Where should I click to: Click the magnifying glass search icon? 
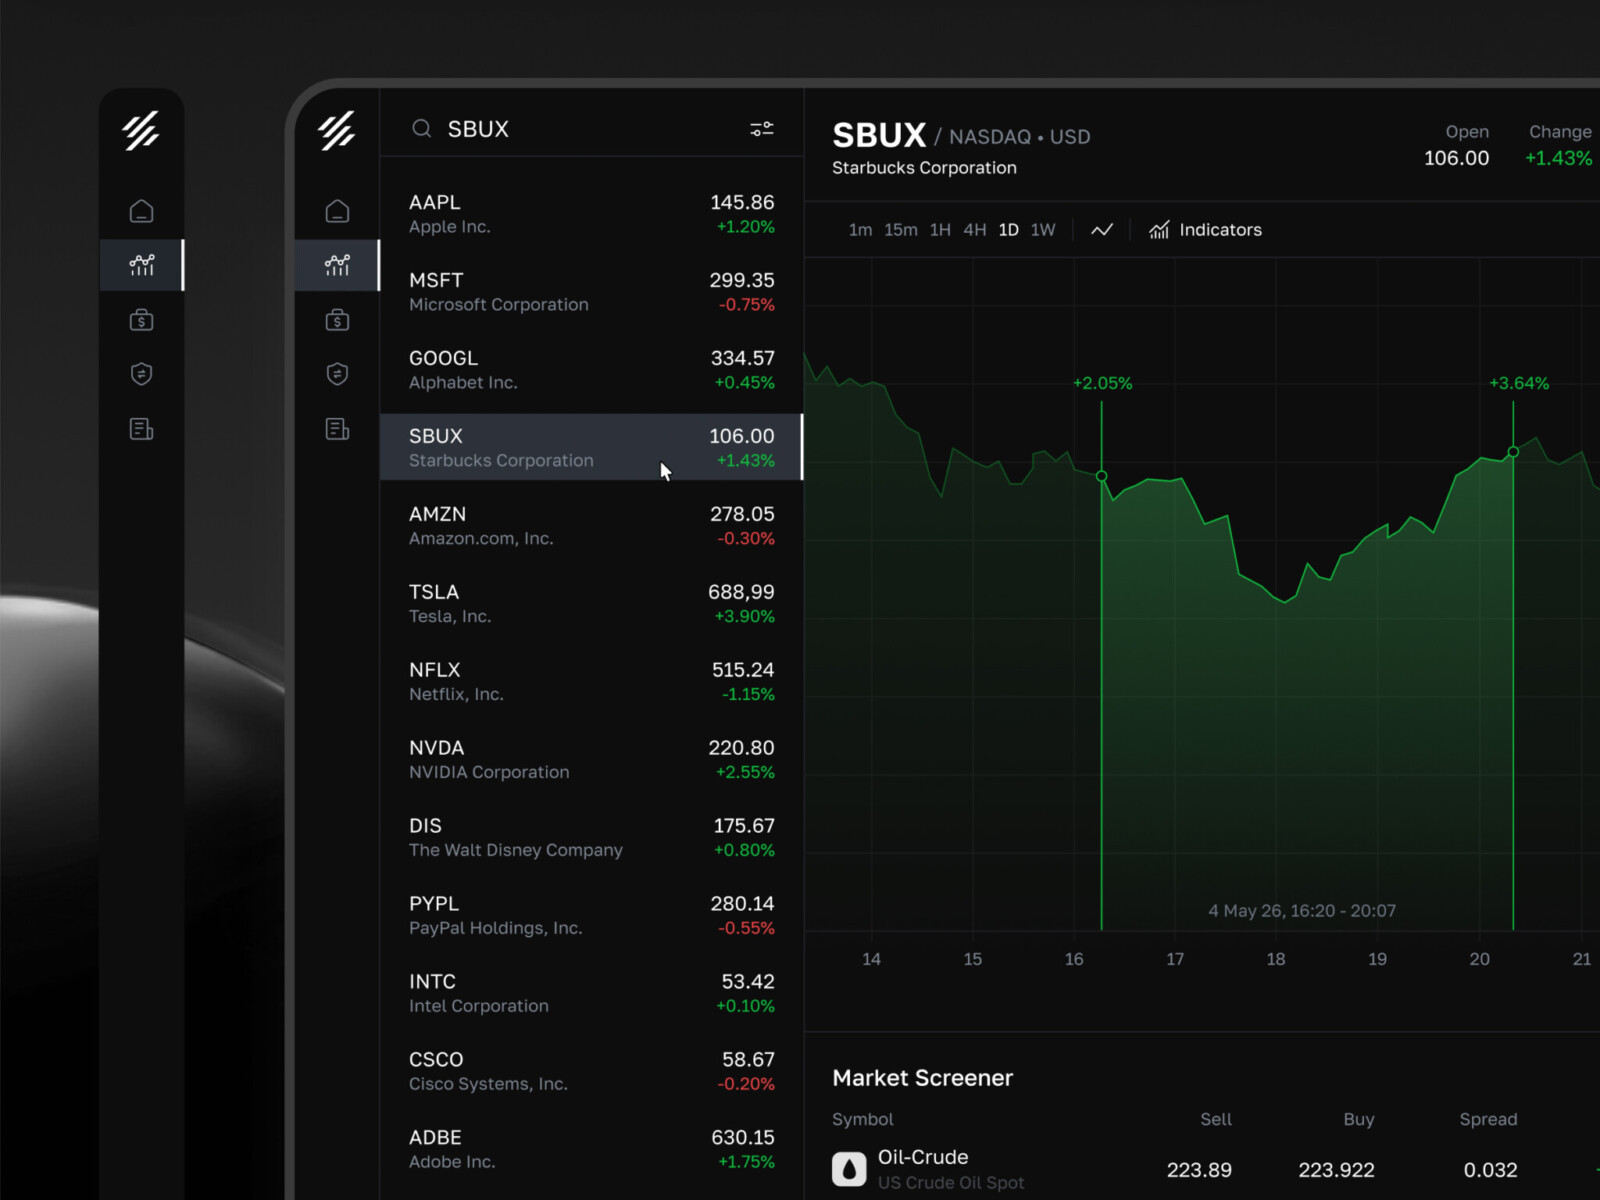click(422, 129)
